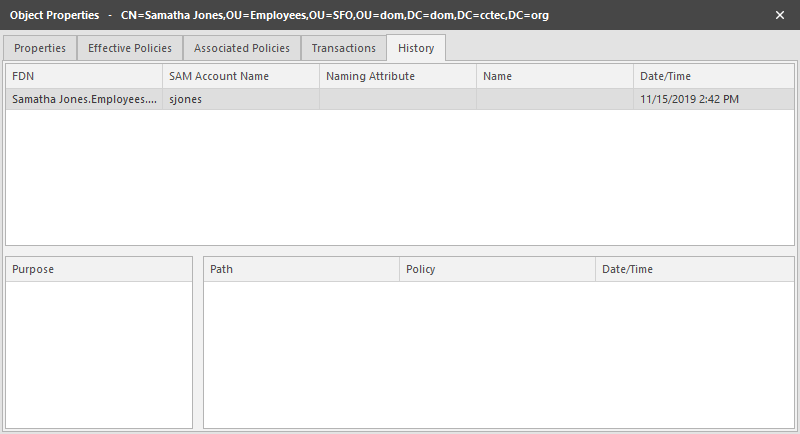The width and height of the screenshot is (800, 434).
Task: Sort the top table by its Date/Time header
Action: tap(713, 76)
